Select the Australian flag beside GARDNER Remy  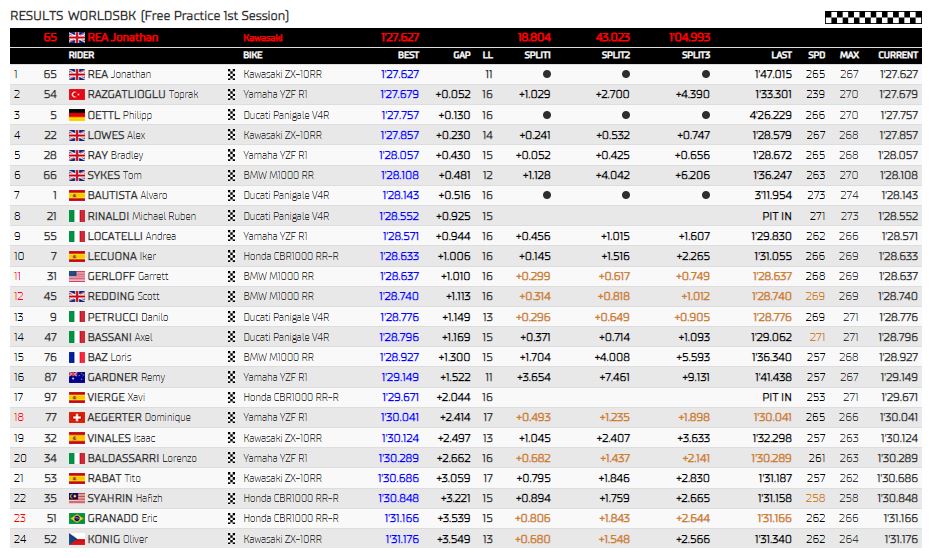tap(77, 377)
